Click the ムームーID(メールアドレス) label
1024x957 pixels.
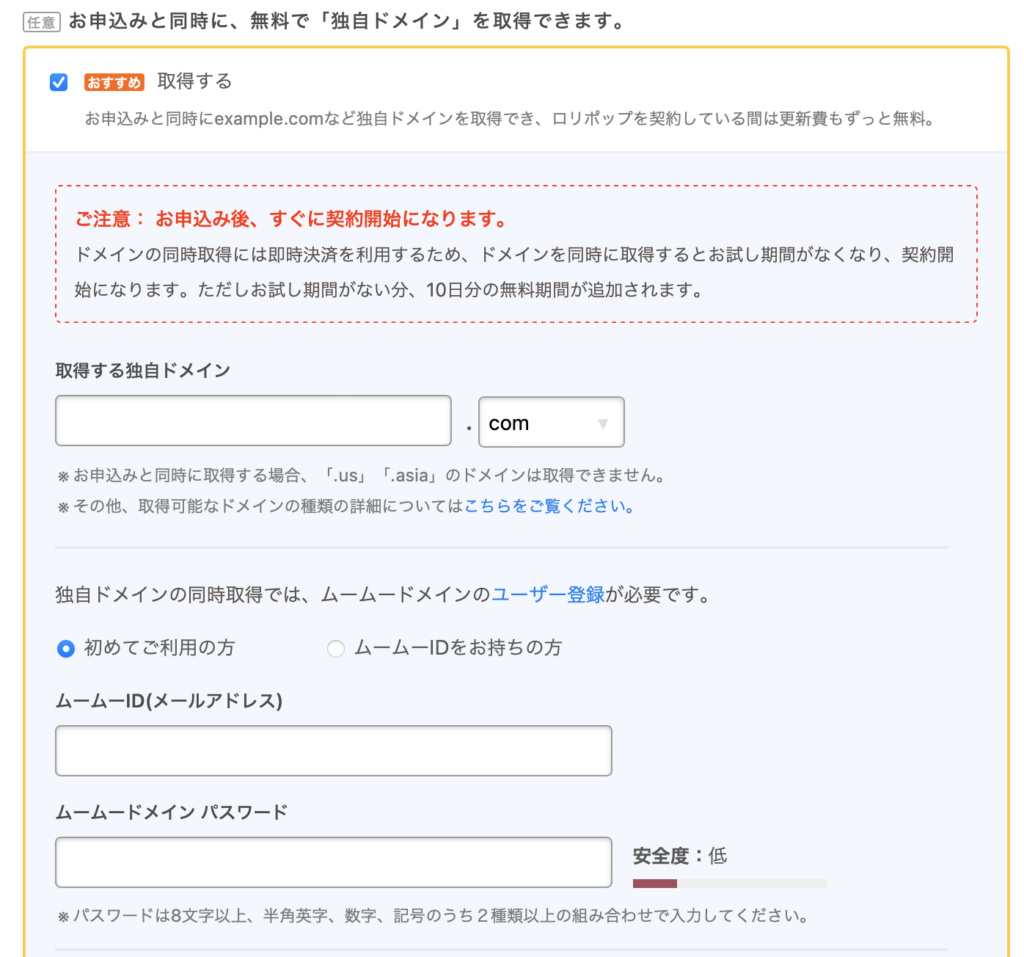click(169, 701)
